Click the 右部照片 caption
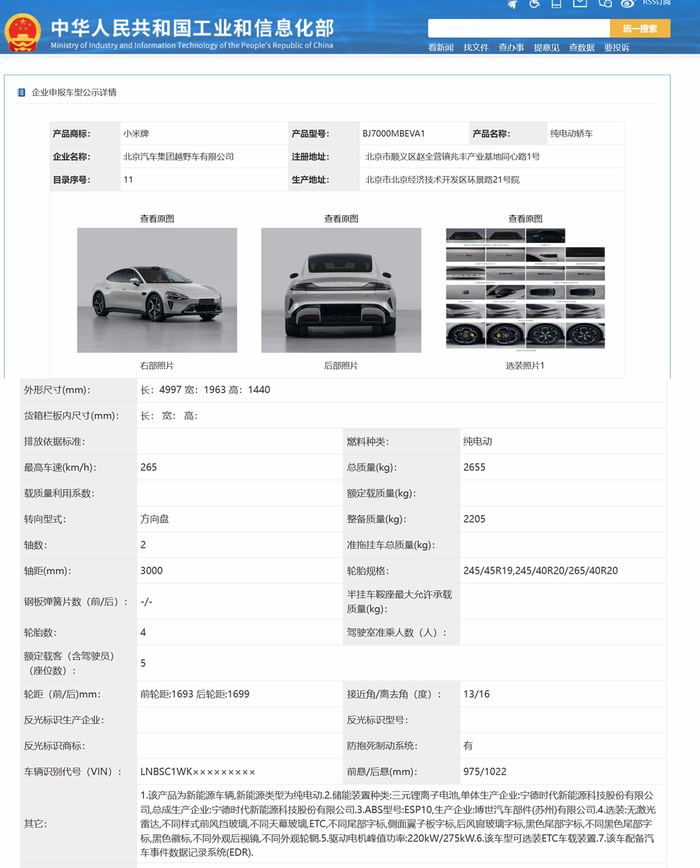Image resolution: width=700 pixels, height=868 pixels. (157, 365)
